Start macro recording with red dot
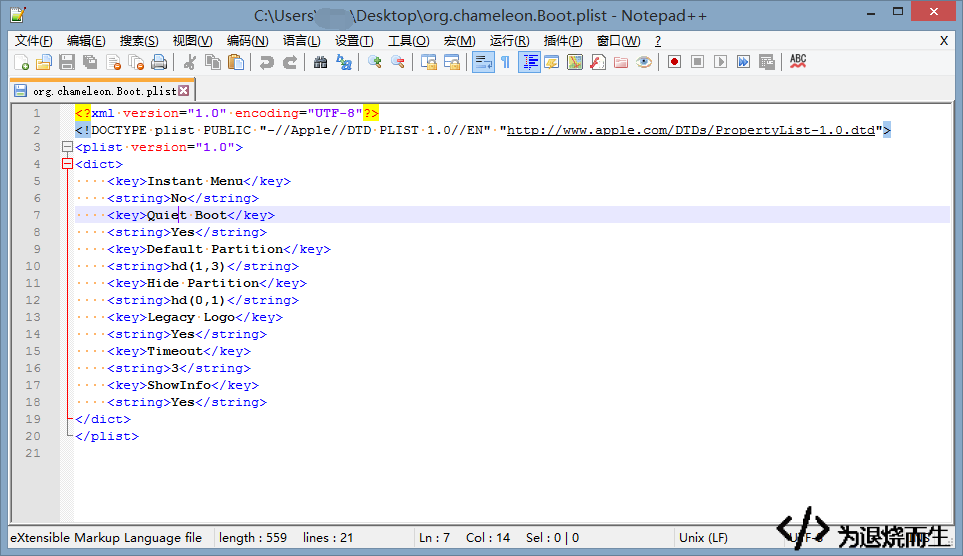The width and height of the screenshot is (963, 556). (674, 62)
